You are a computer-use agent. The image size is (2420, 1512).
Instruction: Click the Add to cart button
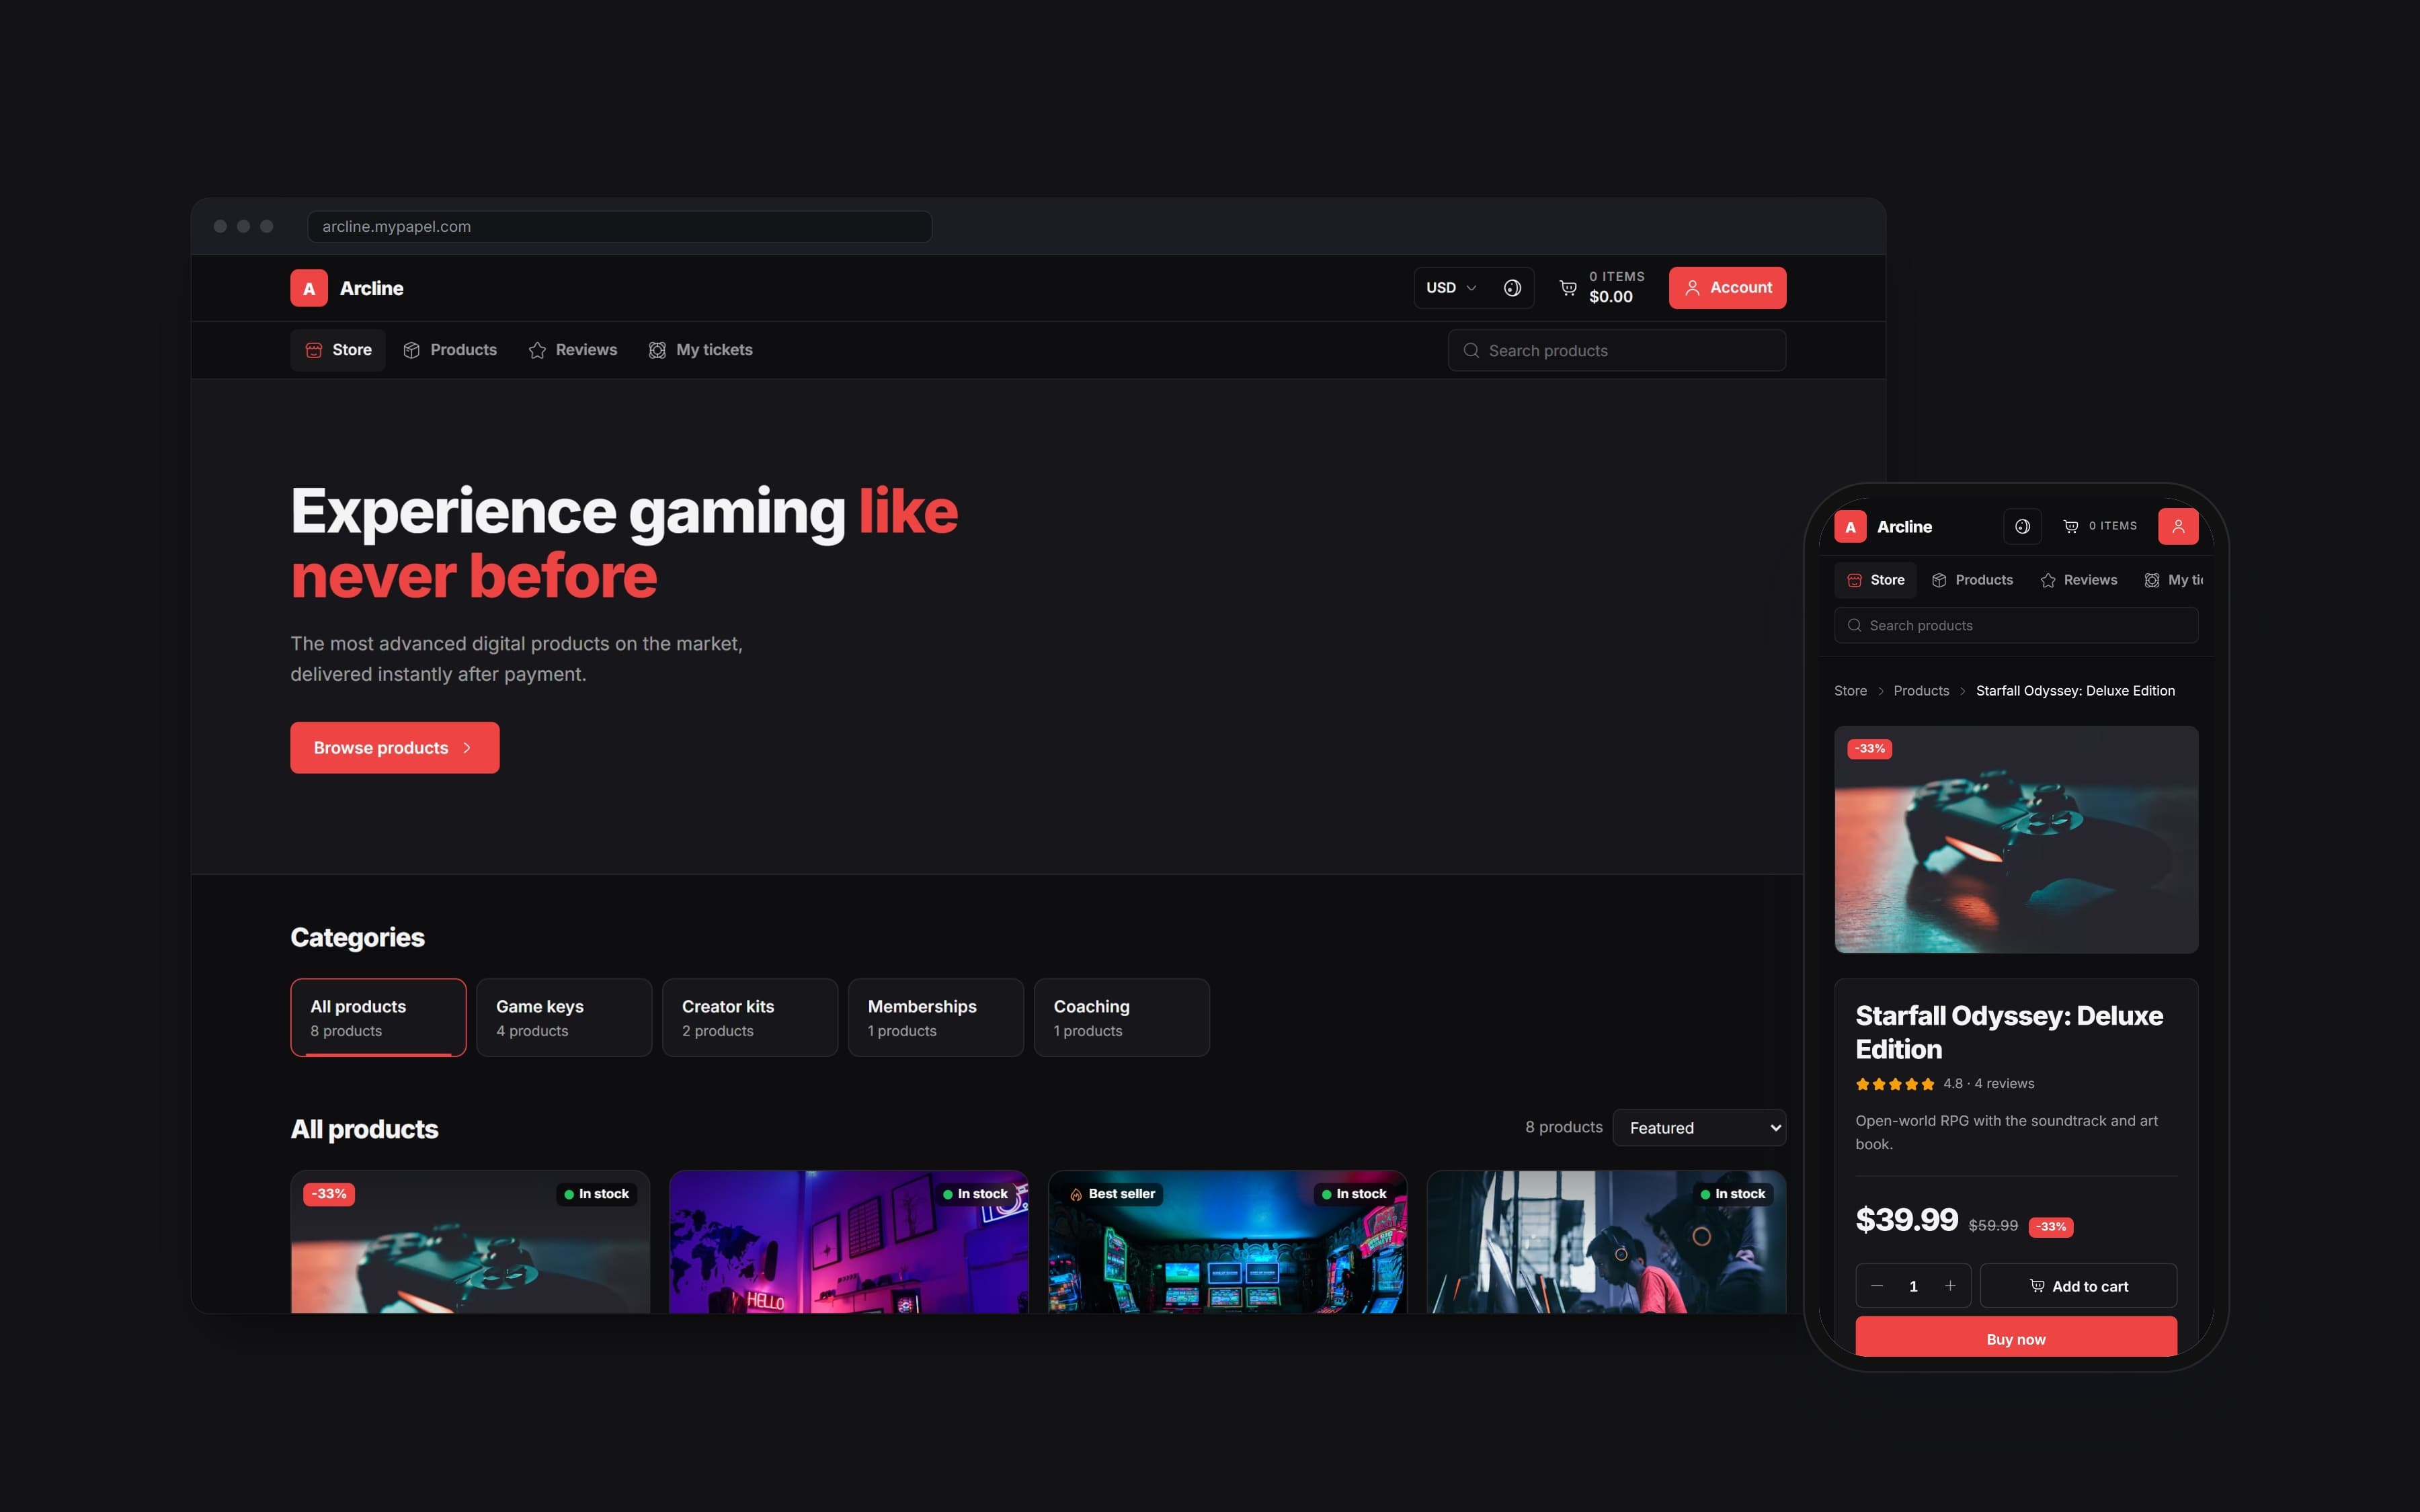coord(2078,1286)
